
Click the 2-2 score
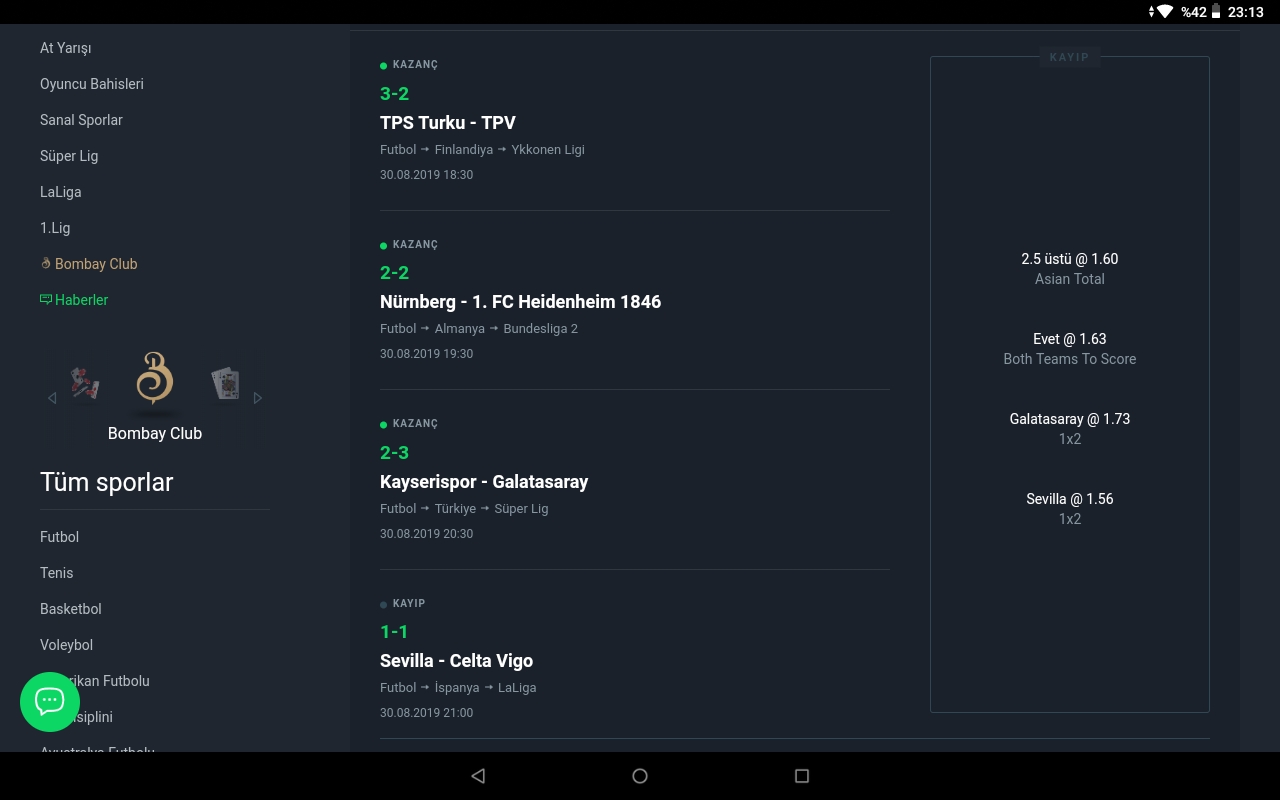[x=394, y=273]
